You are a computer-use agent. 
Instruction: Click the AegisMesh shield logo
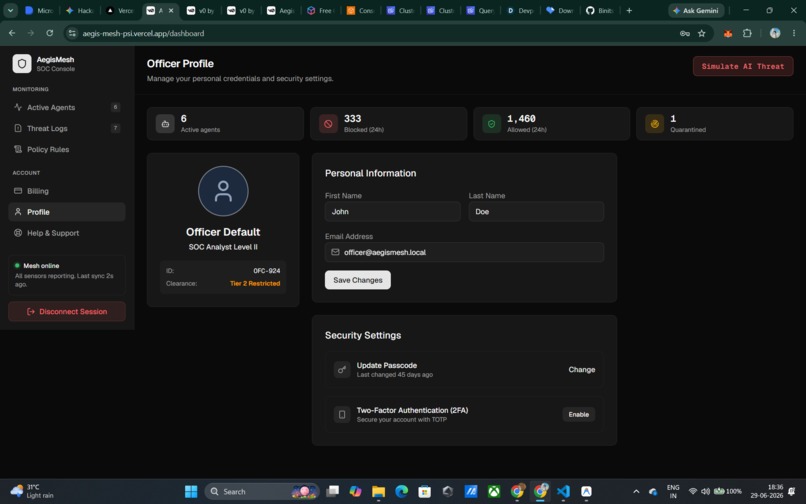(x=22, y=64)
